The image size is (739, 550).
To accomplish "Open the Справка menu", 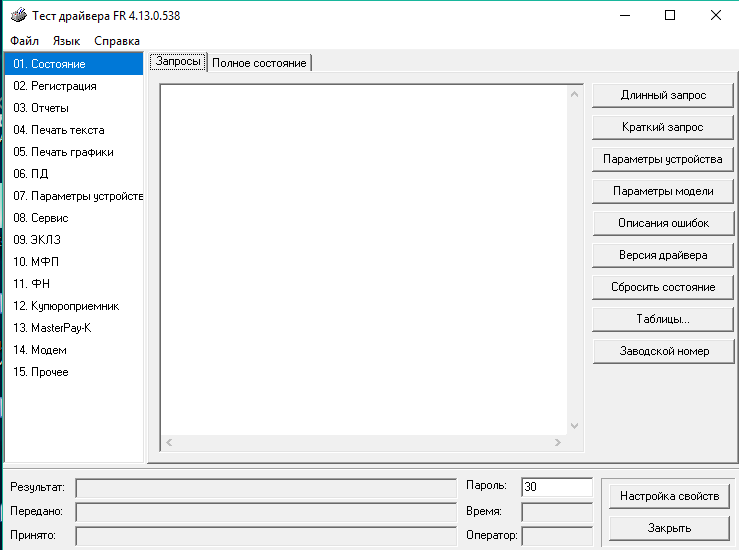I will click(x=117, y=41).
